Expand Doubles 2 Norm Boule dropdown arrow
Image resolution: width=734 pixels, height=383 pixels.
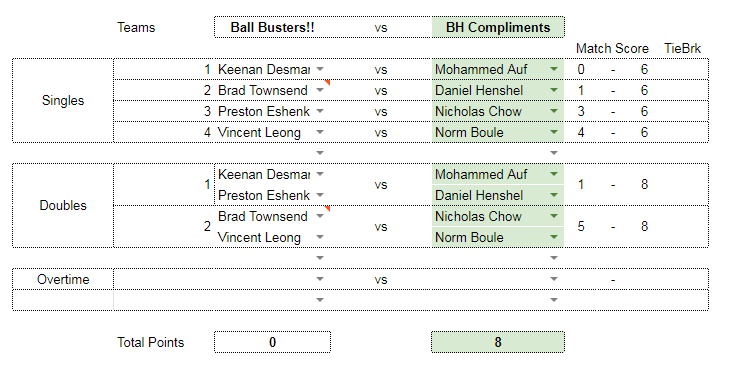coord(554,237)
